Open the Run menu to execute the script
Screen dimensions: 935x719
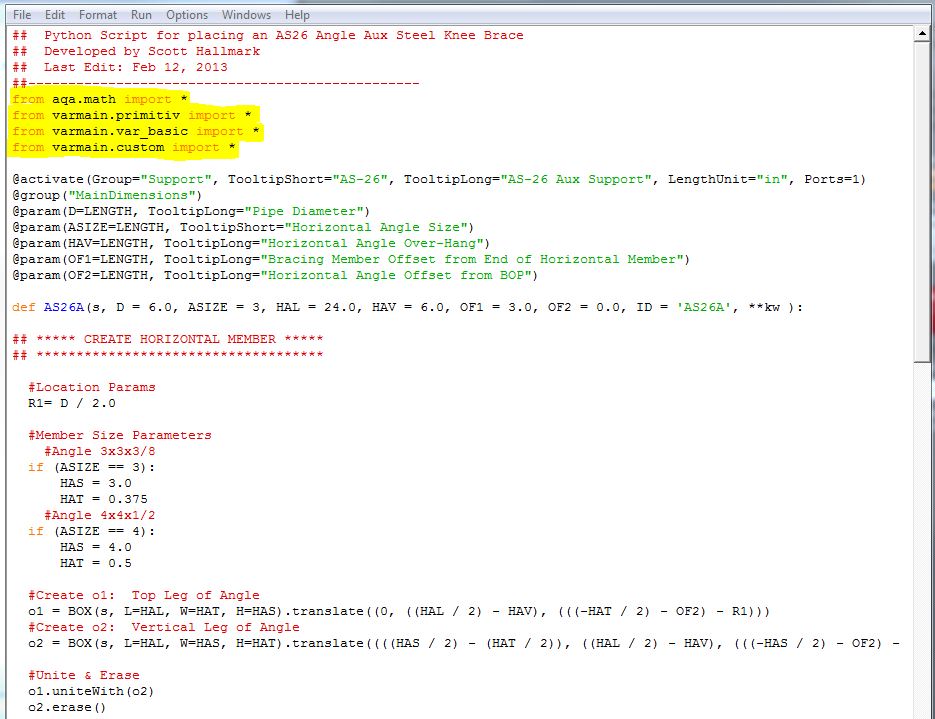click(x=140, y=14)
